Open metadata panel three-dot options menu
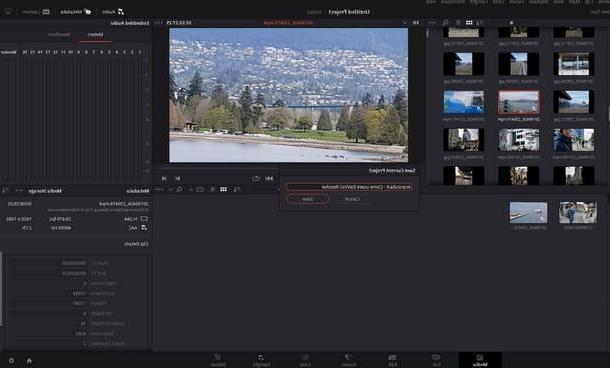The width and height of the screenshot is (610, 368). 19,191
